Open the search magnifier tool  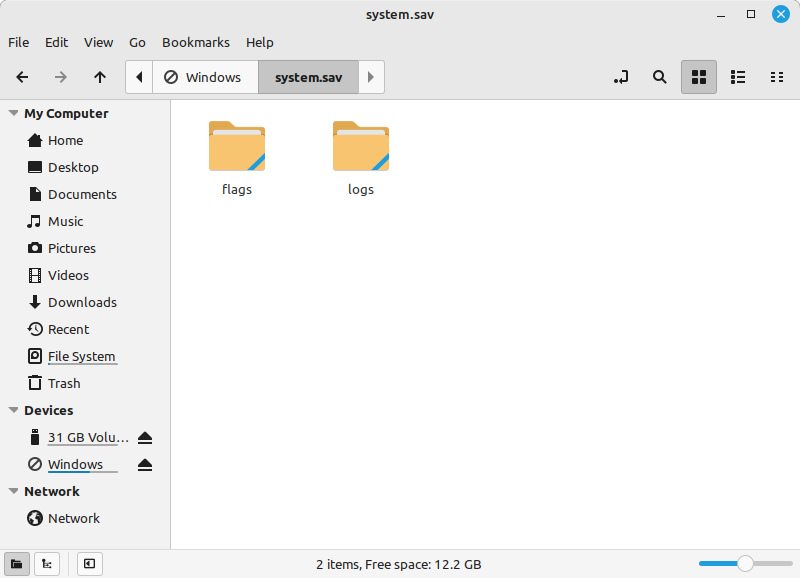point(660,77)
